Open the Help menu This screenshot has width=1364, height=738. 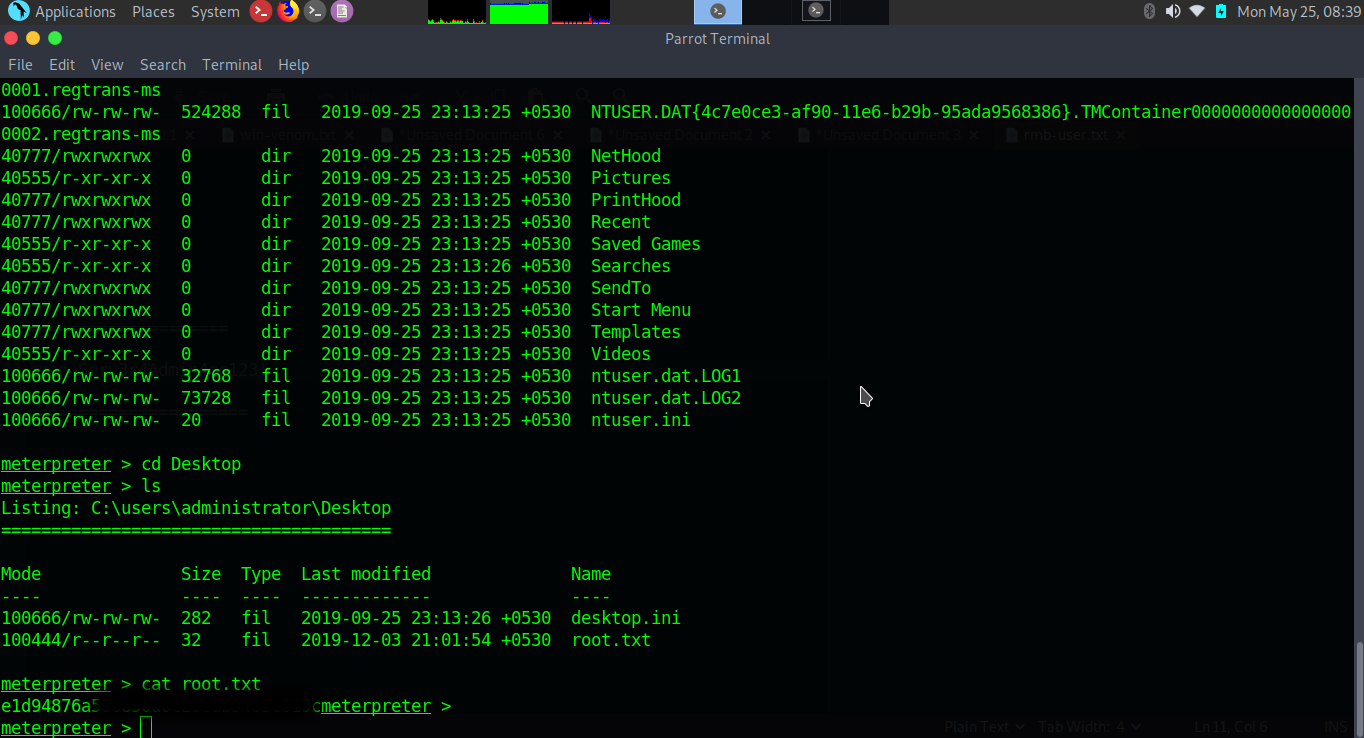[x=293, y=65]
